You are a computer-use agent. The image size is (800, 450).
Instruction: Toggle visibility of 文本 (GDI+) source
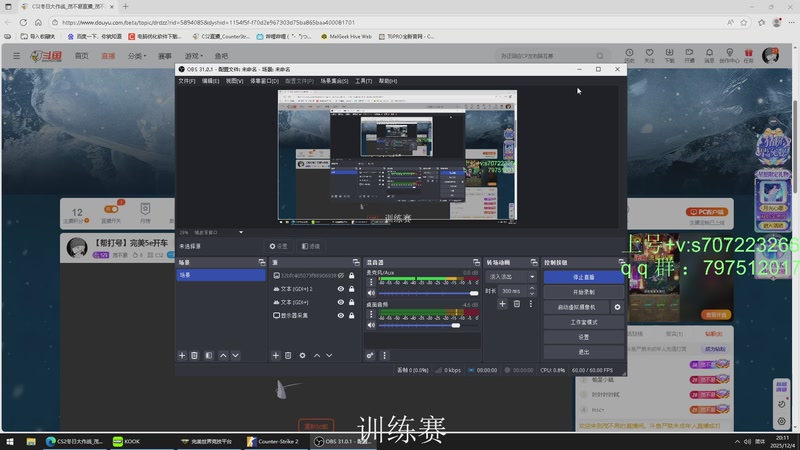coord(340,302)
